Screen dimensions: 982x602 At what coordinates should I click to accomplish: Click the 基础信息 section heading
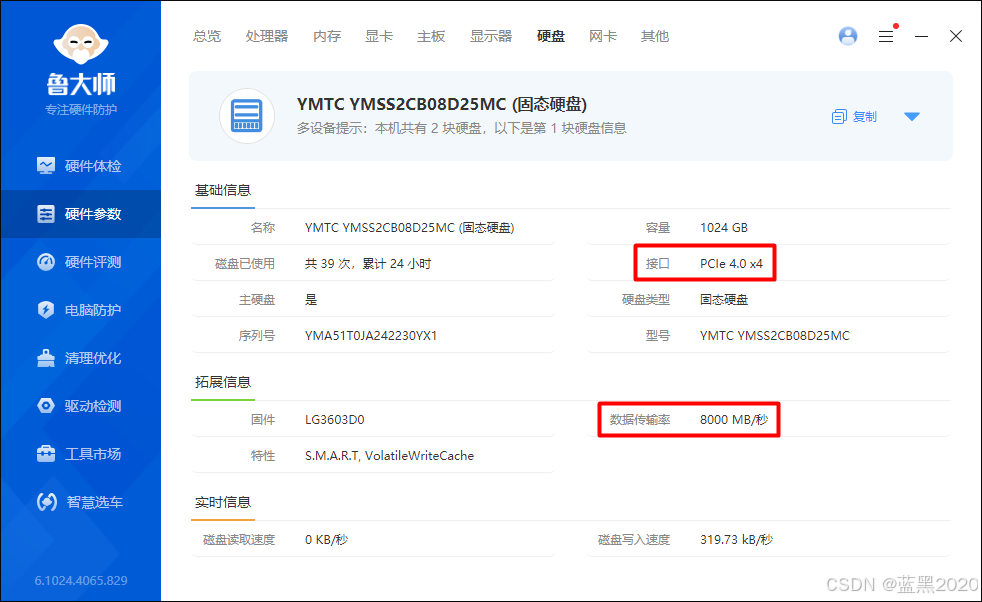(x=223, y=190)
